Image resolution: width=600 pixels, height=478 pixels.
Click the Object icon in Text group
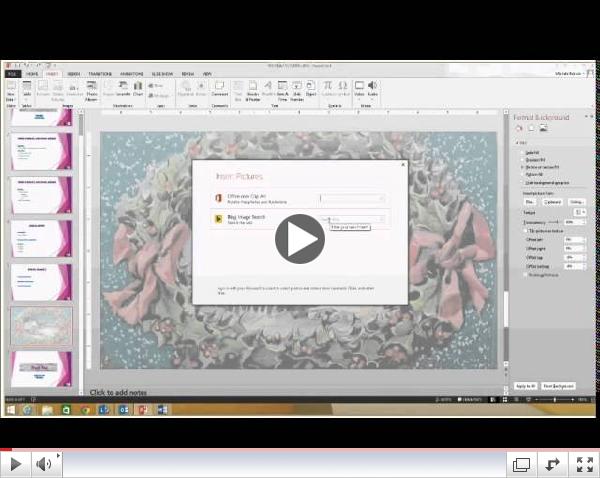[311, 89]
